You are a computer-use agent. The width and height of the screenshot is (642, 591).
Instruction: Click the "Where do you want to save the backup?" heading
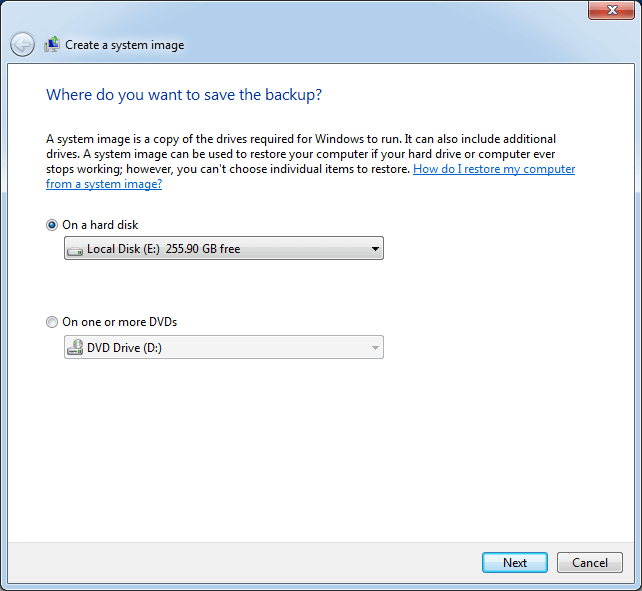coord(184,95)
